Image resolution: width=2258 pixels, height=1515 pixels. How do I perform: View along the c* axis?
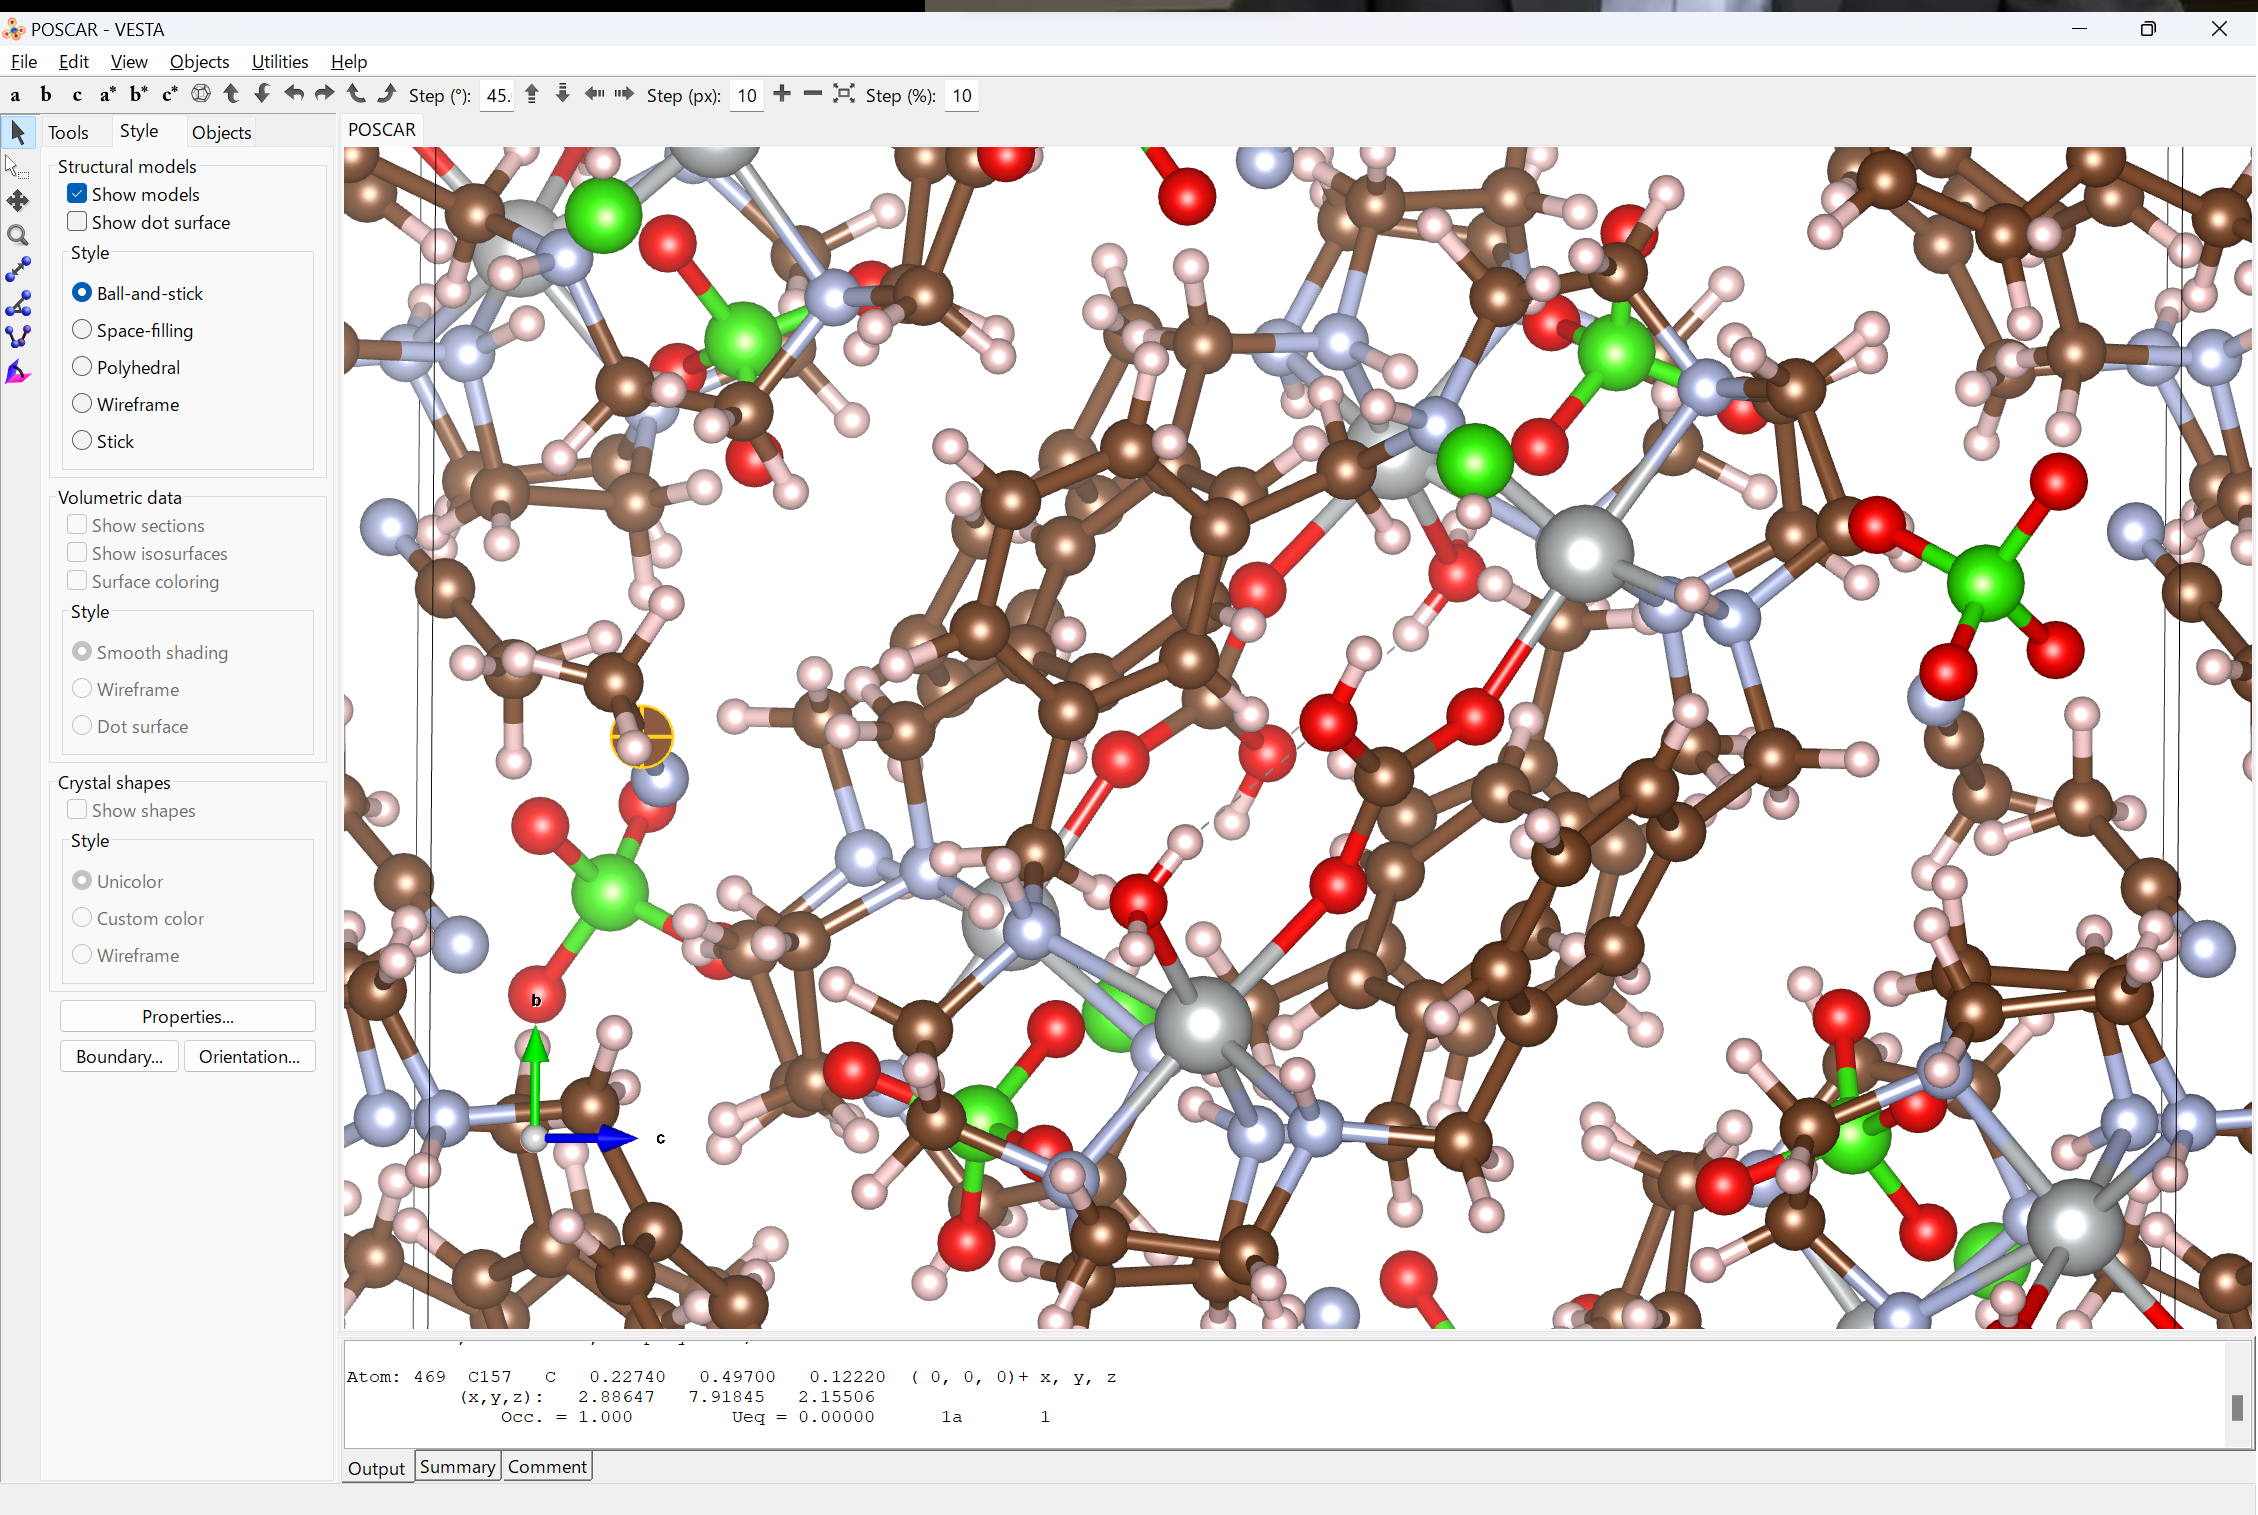tap(170, 95)
